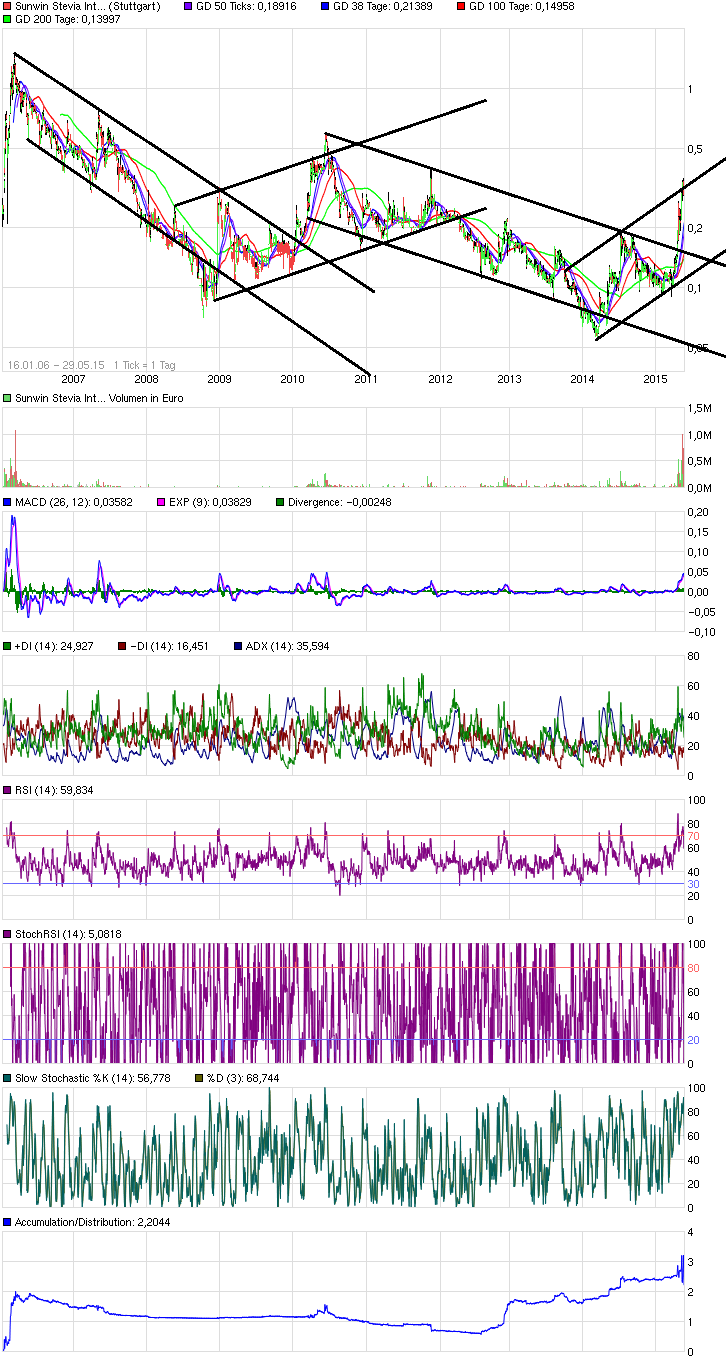This screenshot has width=726, height=1360.
Task: Click the teal Slow Stochastic %K swatch
Action: [8, 1078]
